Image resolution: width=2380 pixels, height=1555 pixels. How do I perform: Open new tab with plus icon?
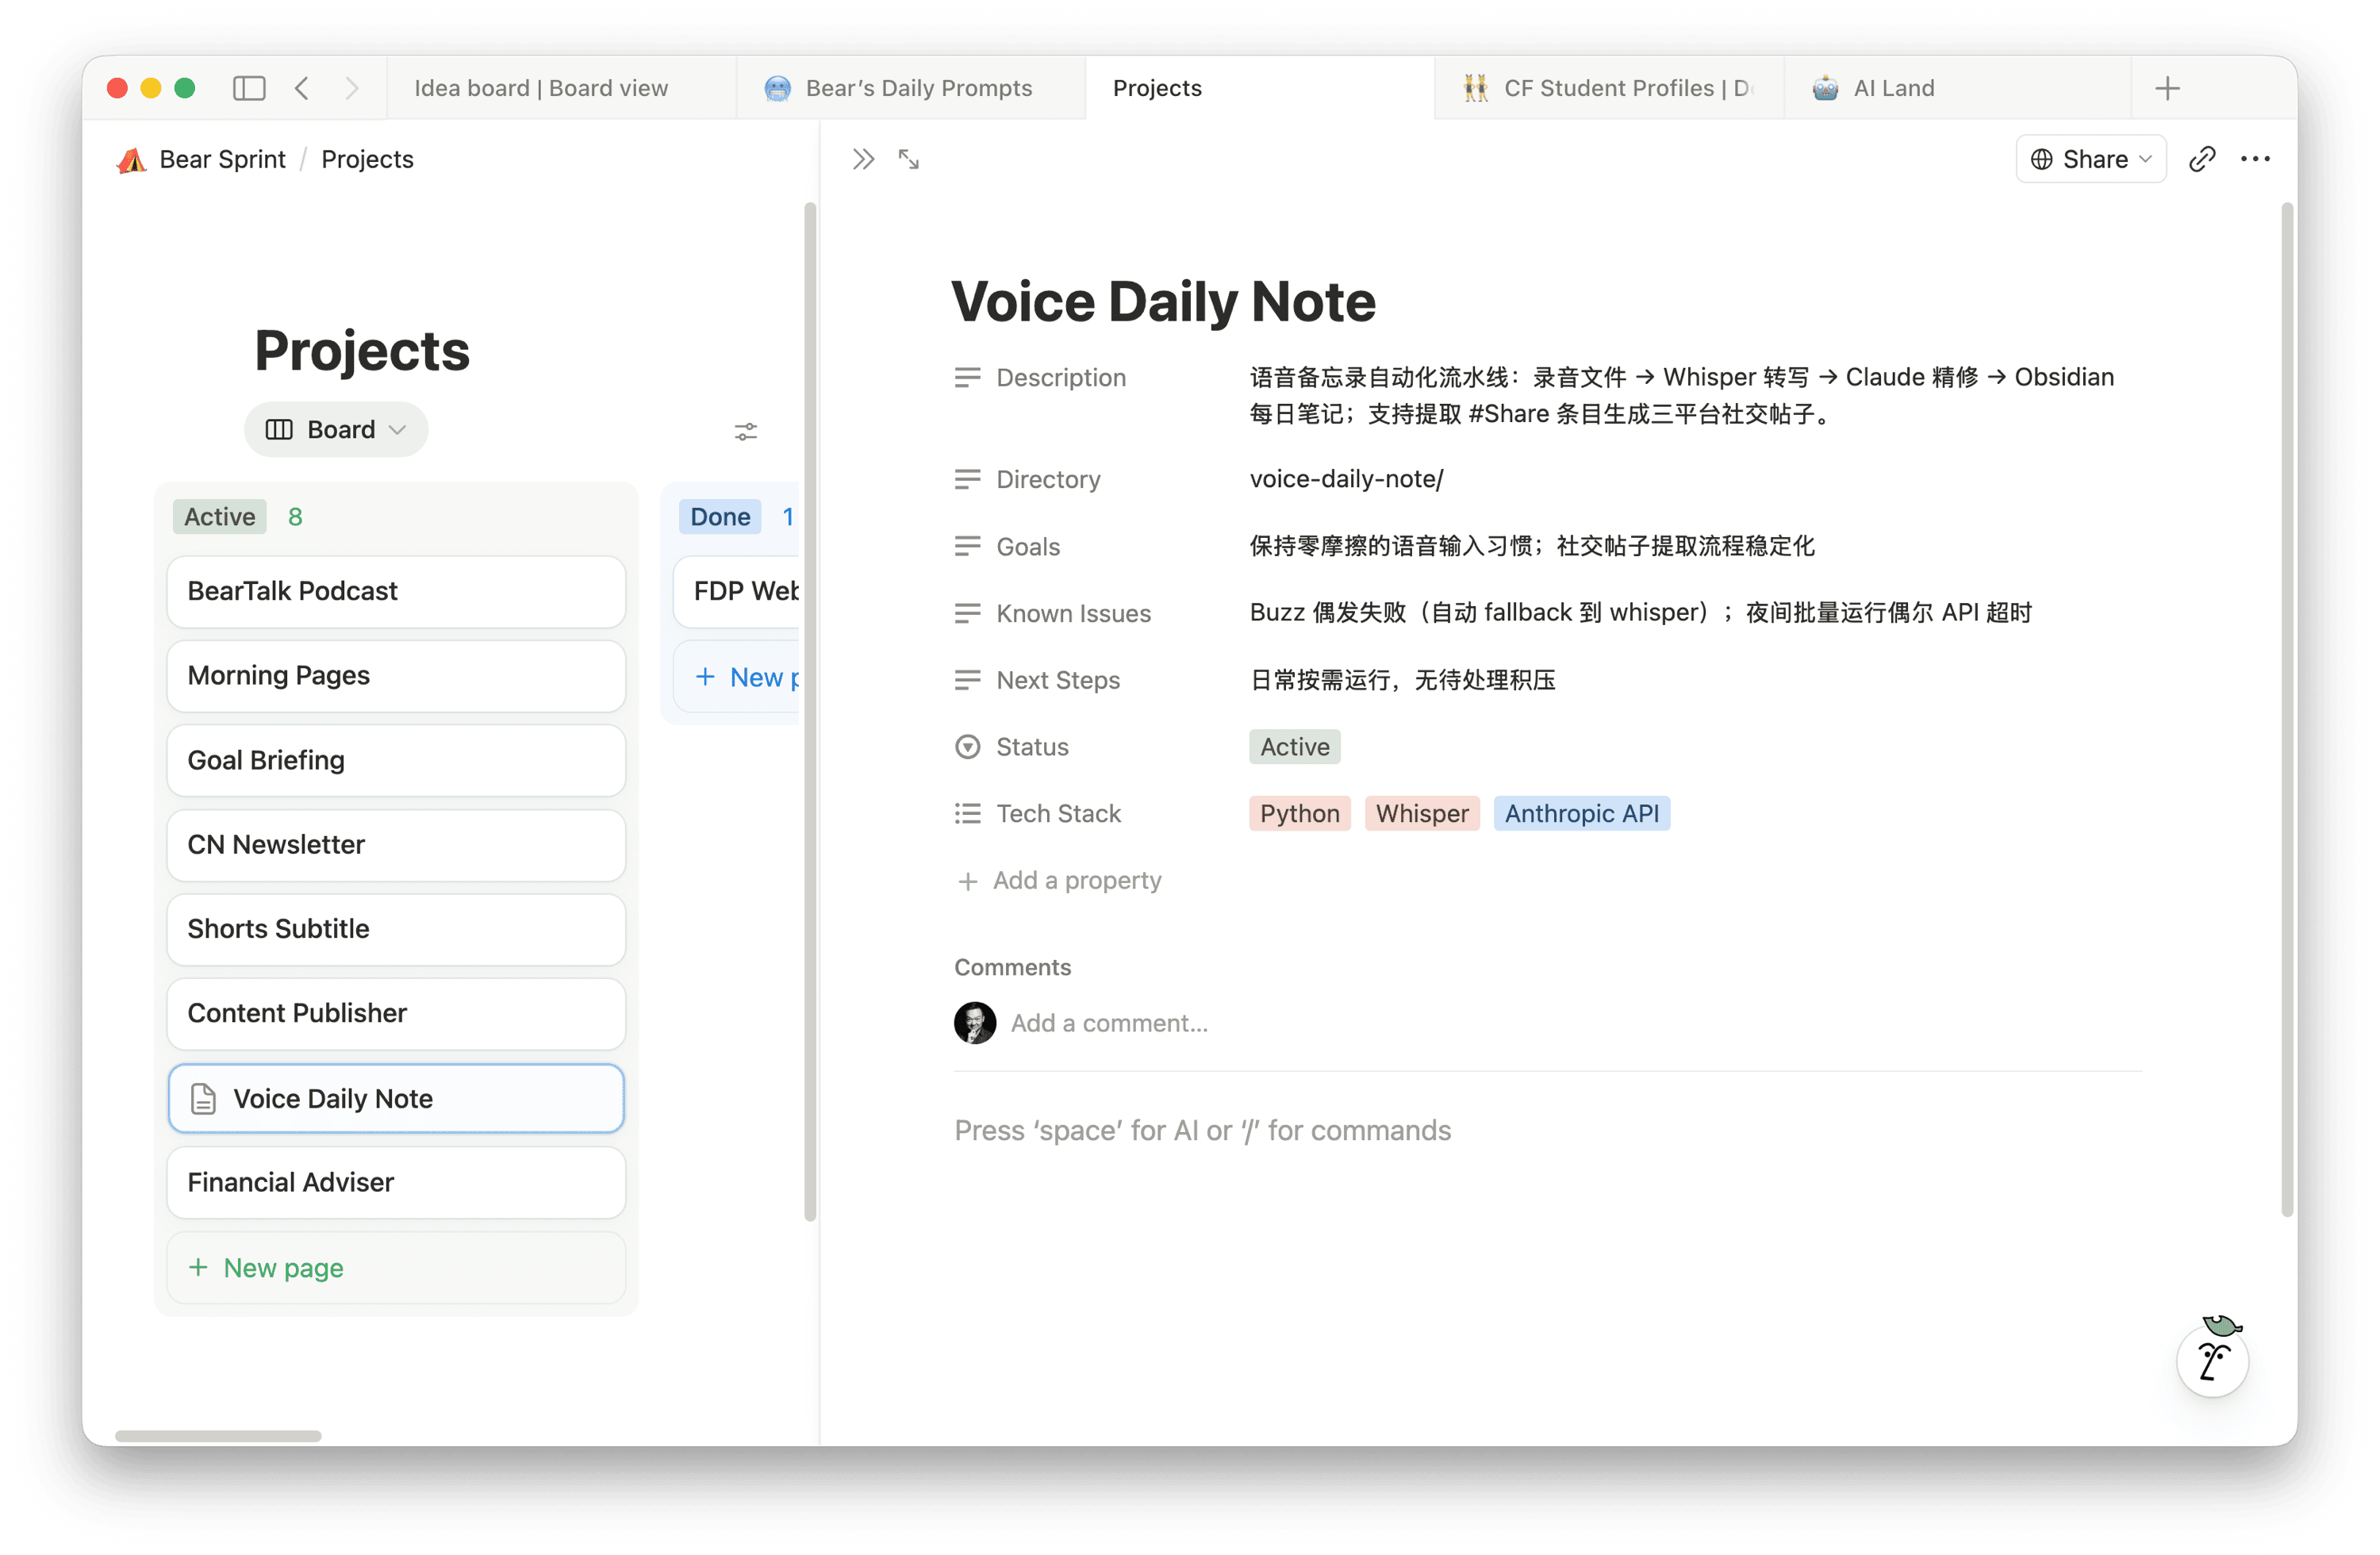(2167, 88)
